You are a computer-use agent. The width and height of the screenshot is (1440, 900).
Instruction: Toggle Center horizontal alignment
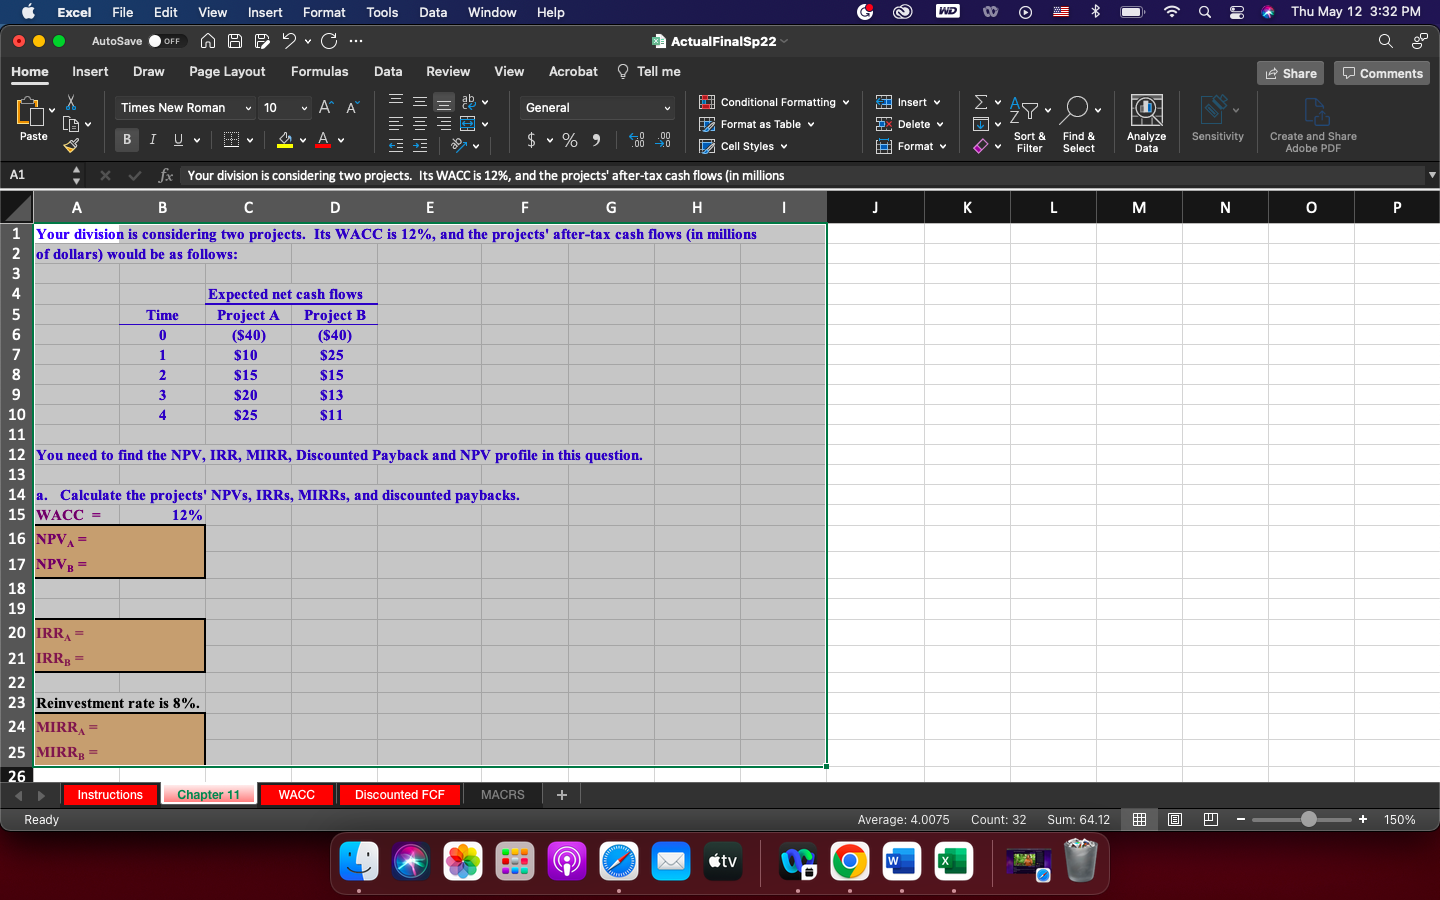[420, 124]
